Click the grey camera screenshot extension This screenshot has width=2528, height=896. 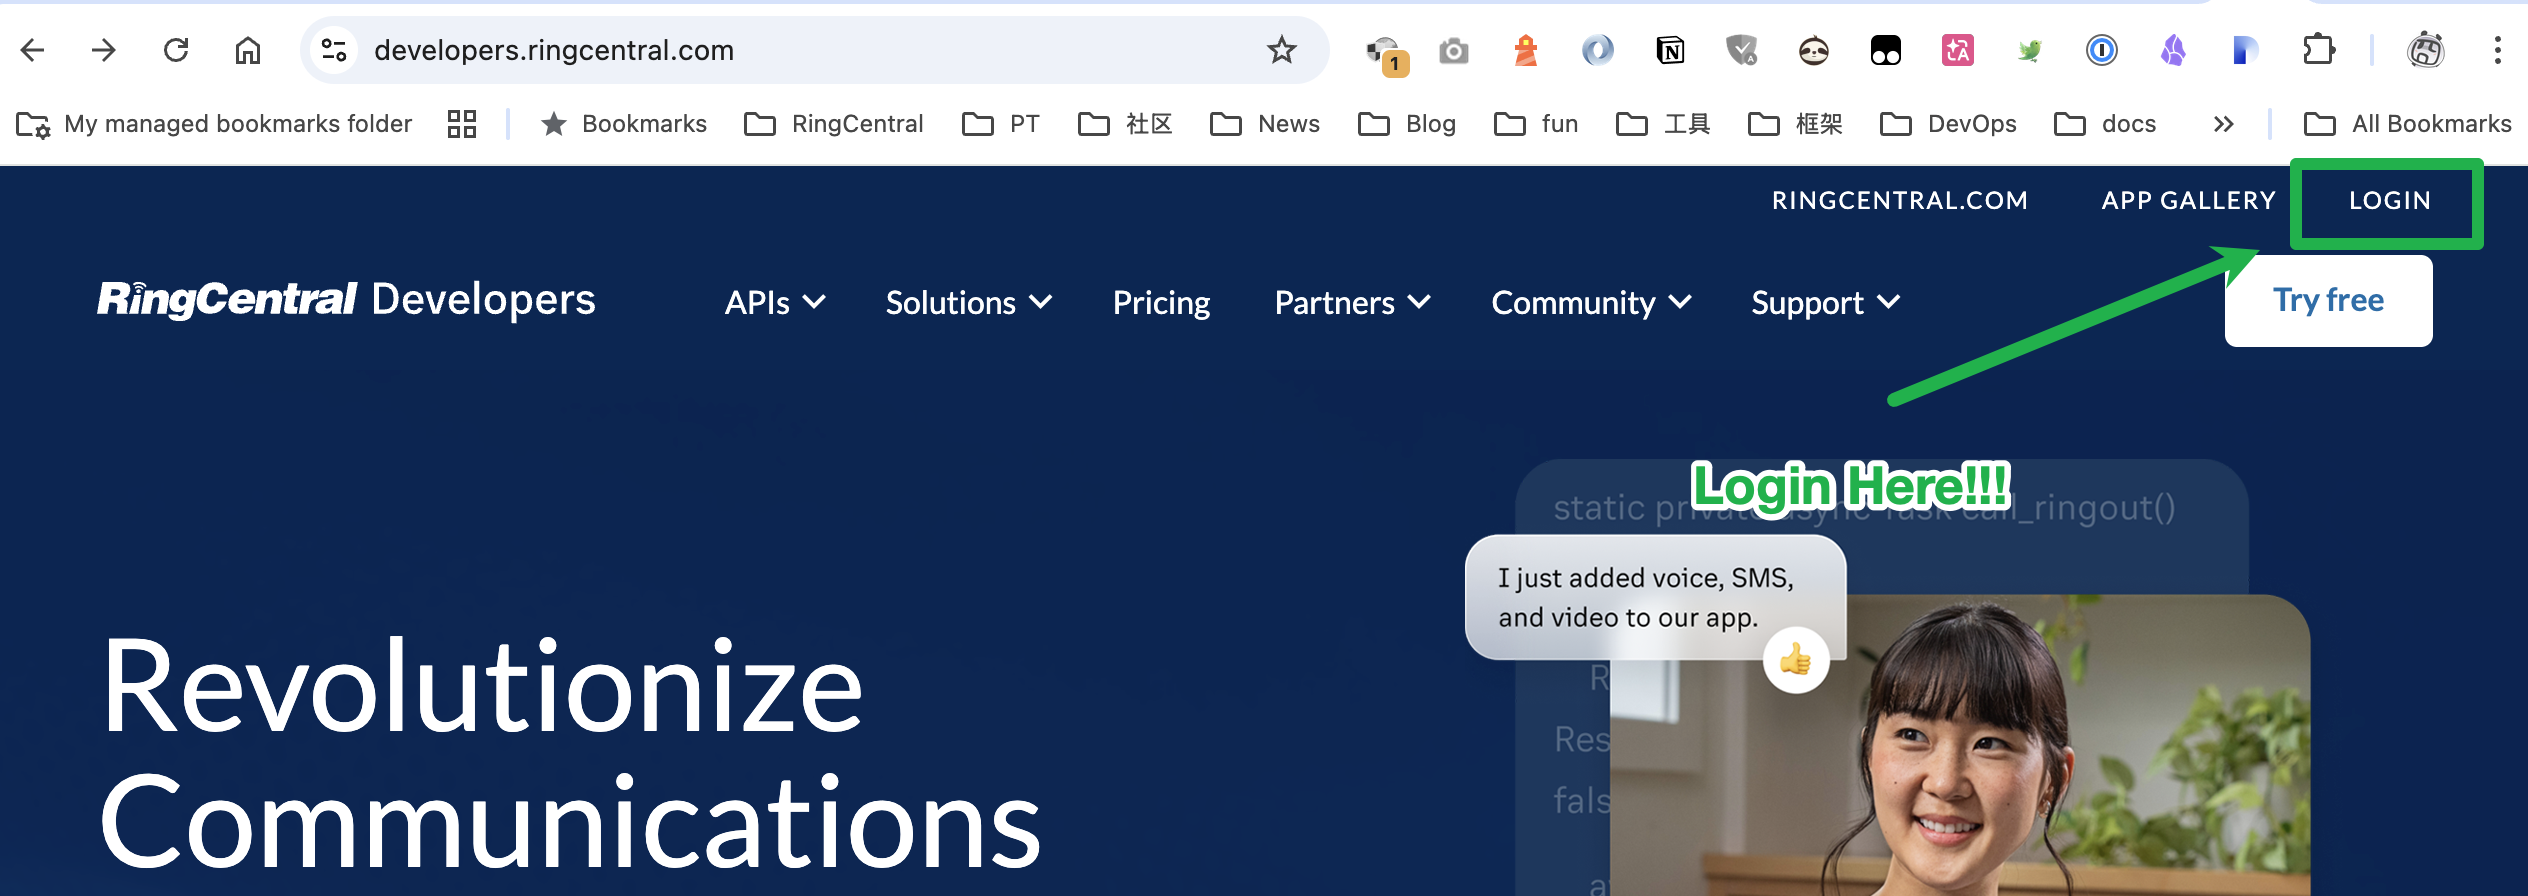point(1454,50)
